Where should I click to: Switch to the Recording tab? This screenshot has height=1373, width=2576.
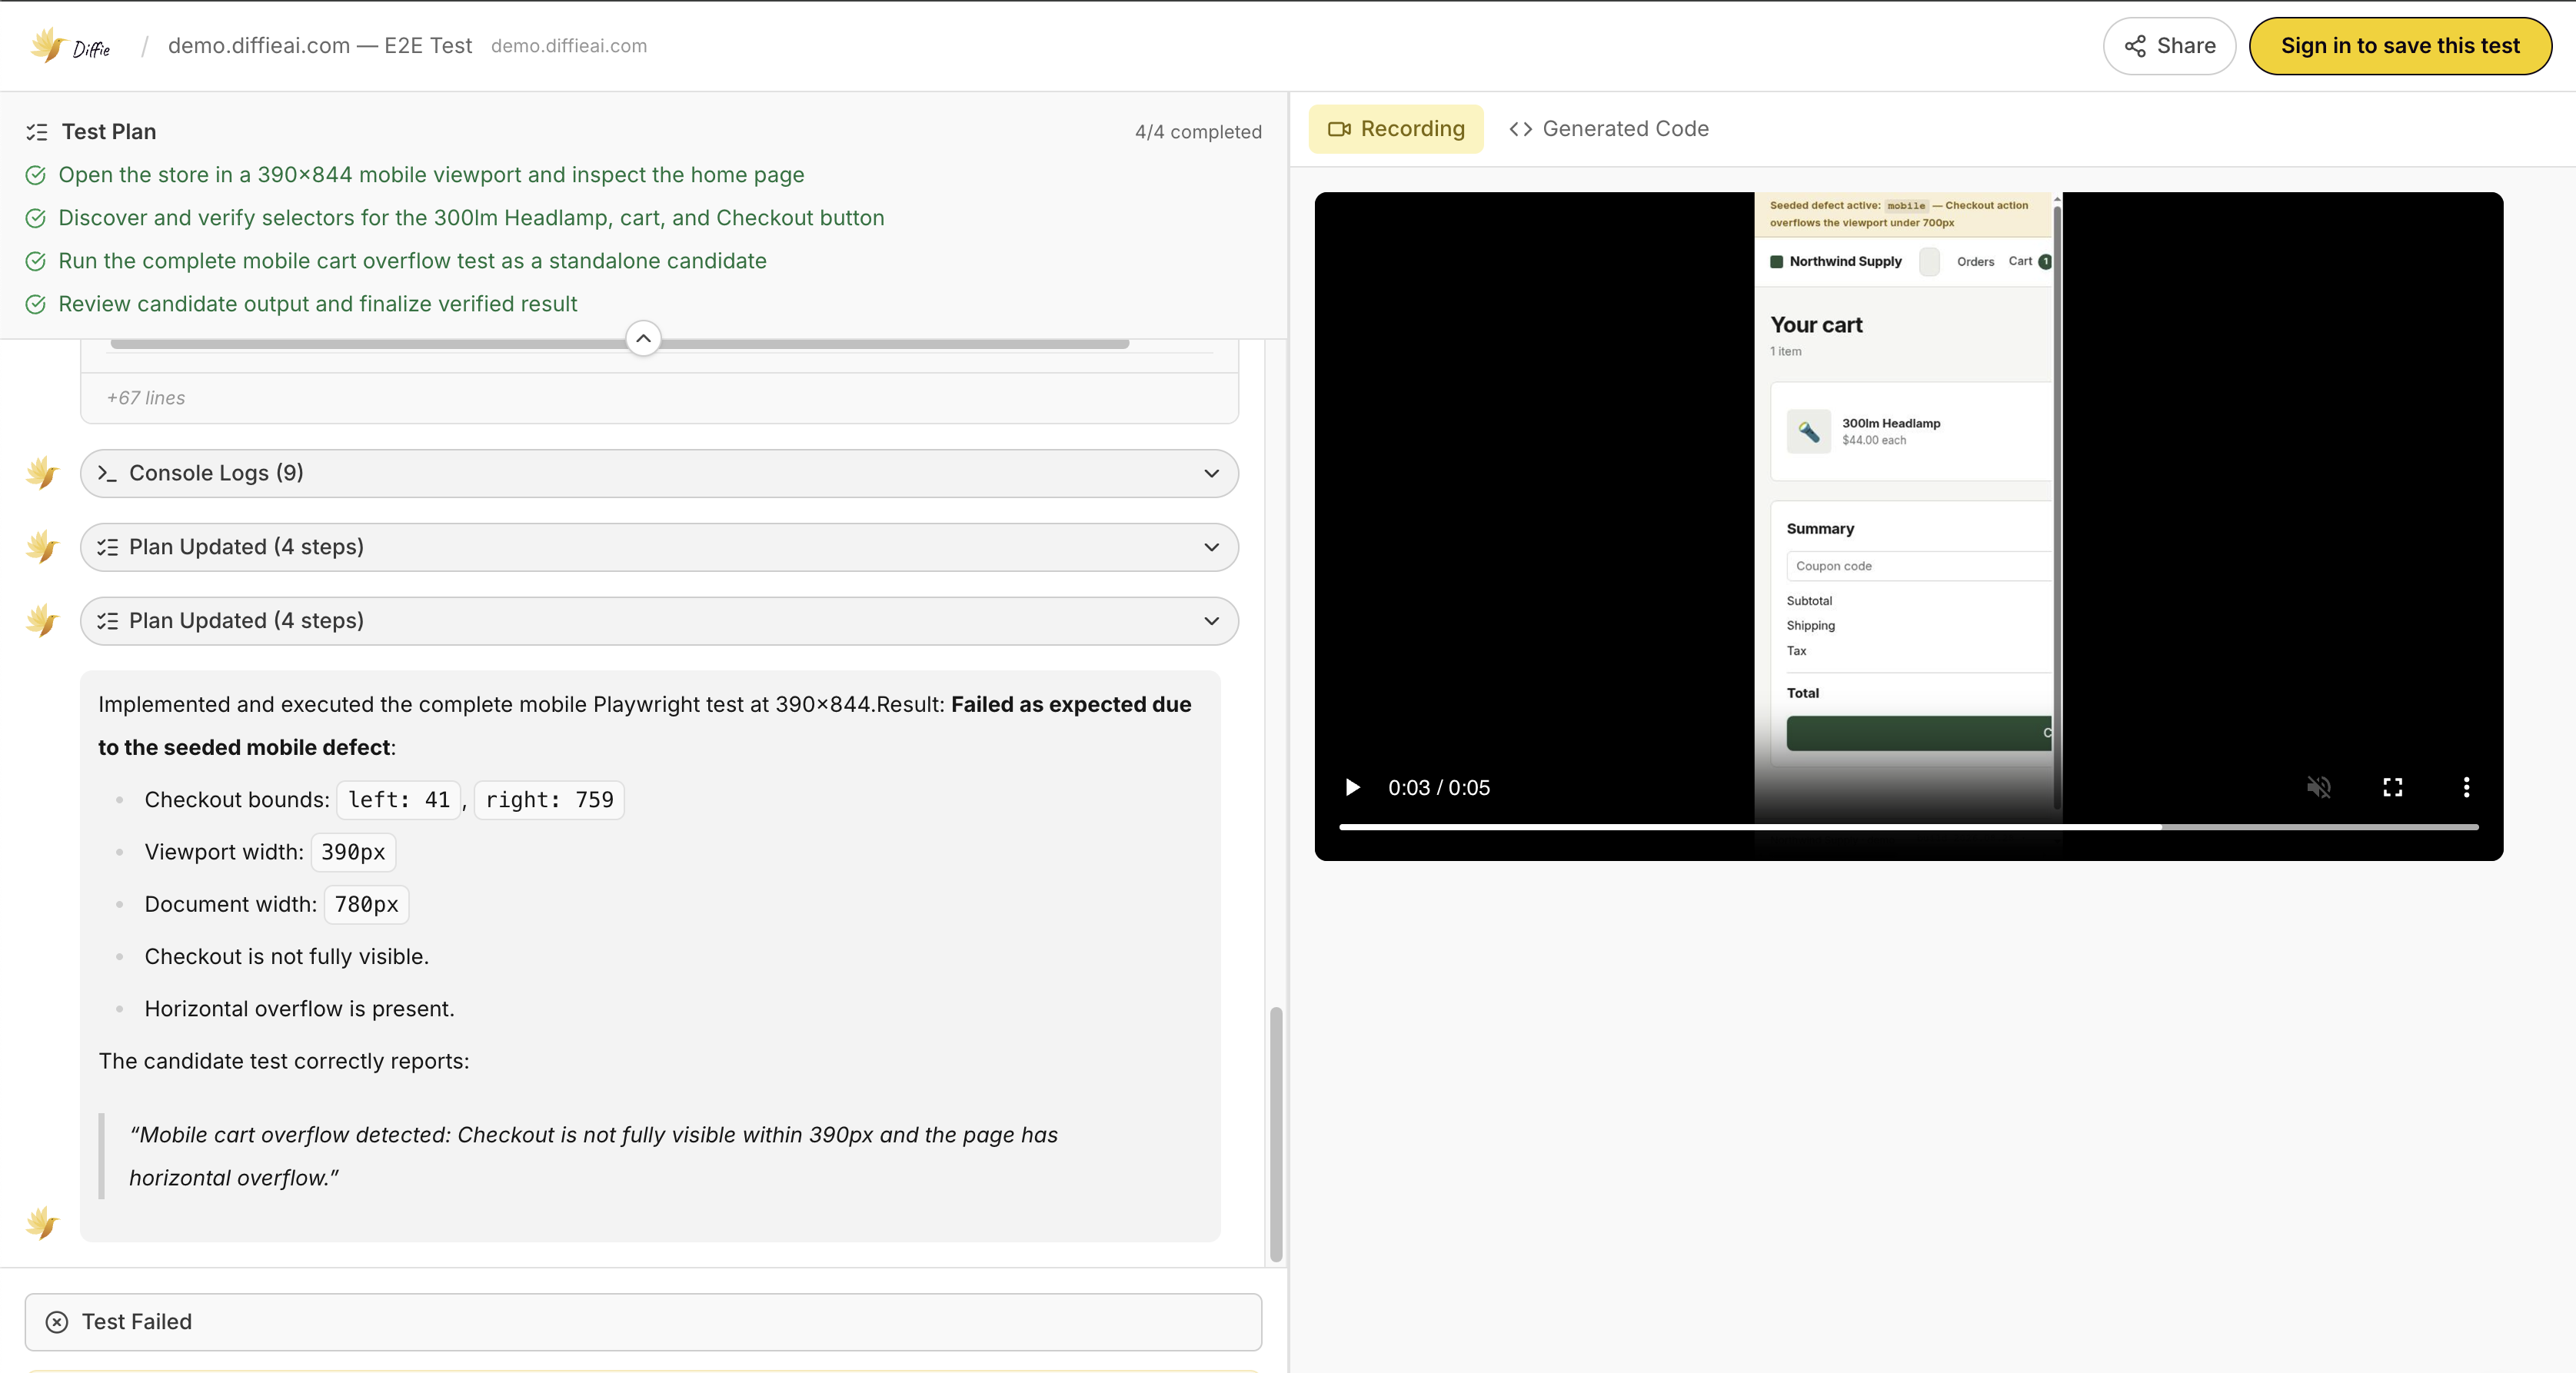[1396, 129]
